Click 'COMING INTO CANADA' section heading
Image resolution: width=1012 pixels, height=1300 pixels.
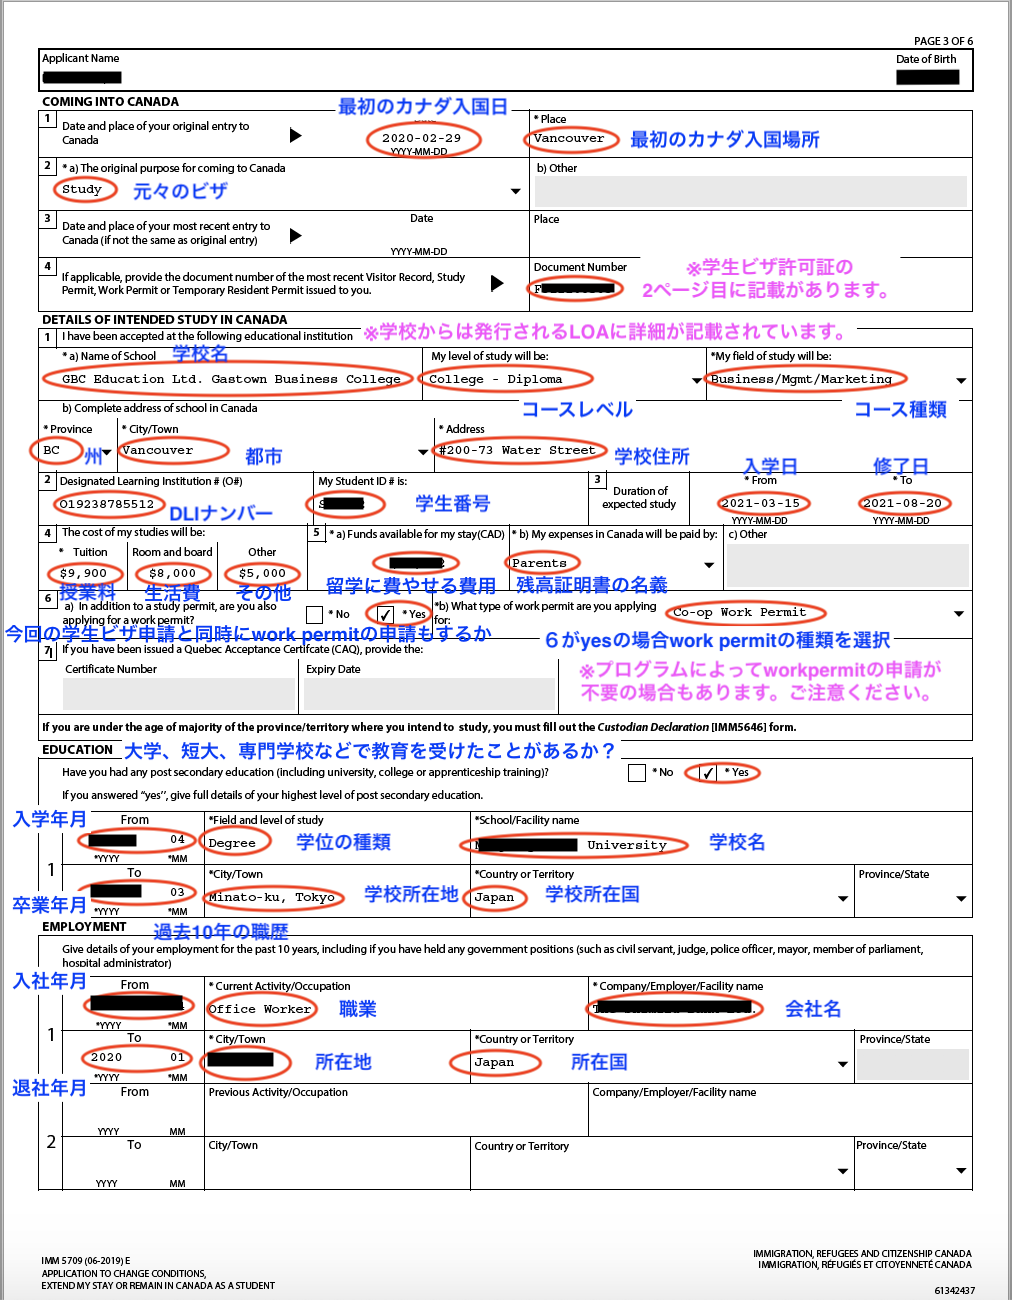tap(110, 102)
